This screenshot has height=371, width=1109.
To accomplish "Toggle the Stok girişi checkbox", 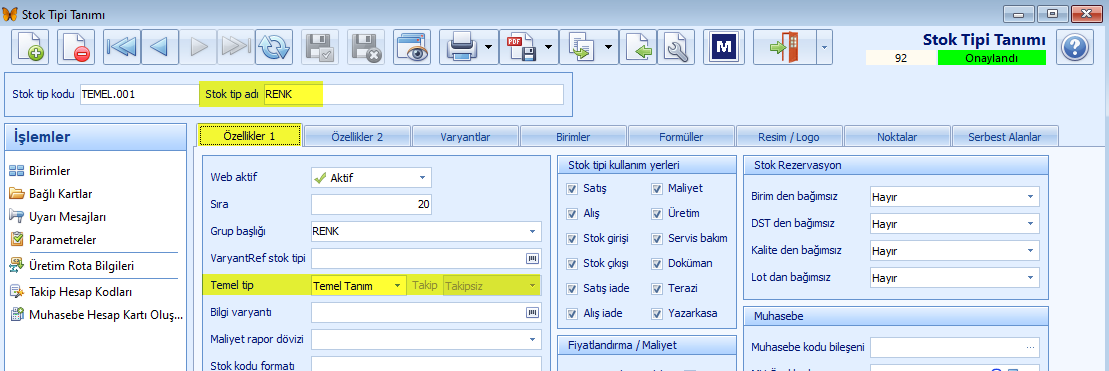I will pos(571,238).
